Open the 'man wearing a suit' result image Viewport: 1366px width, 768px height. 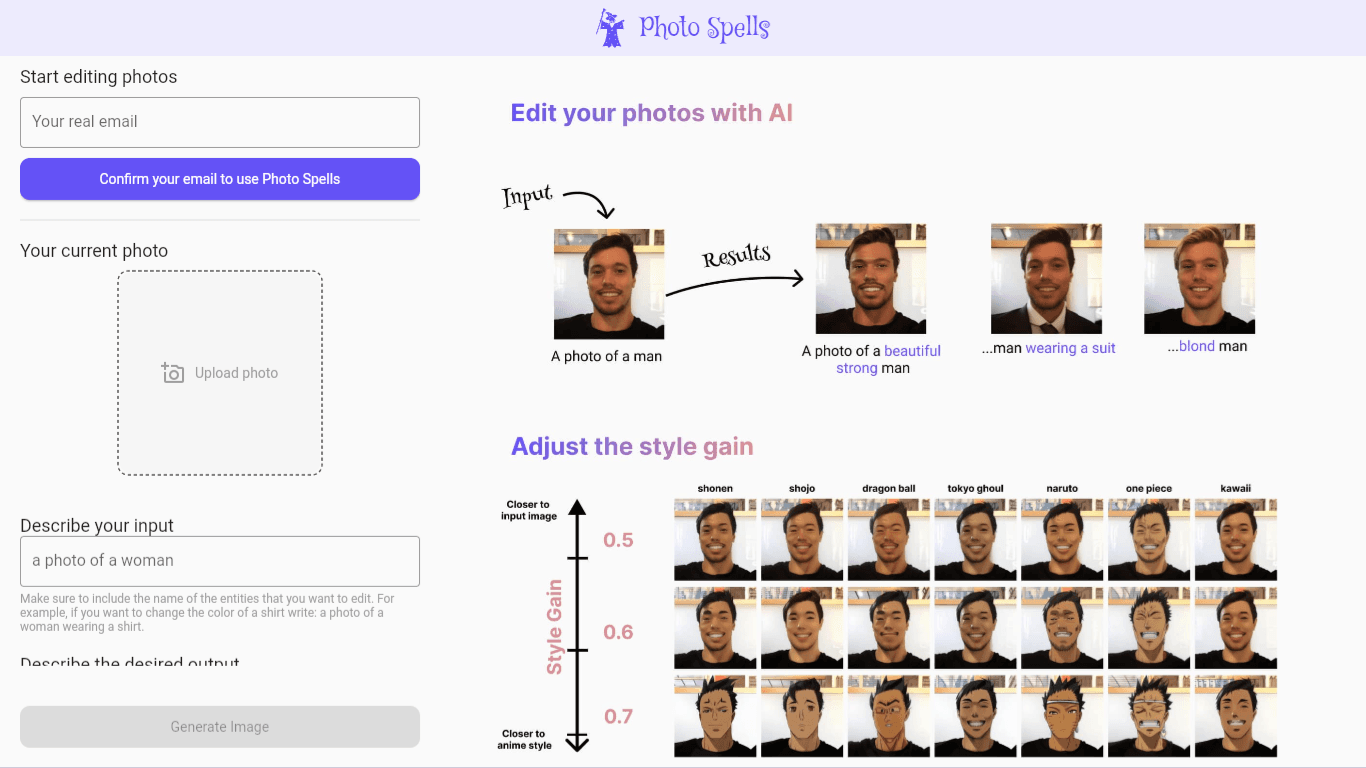tap(1046, 279)
